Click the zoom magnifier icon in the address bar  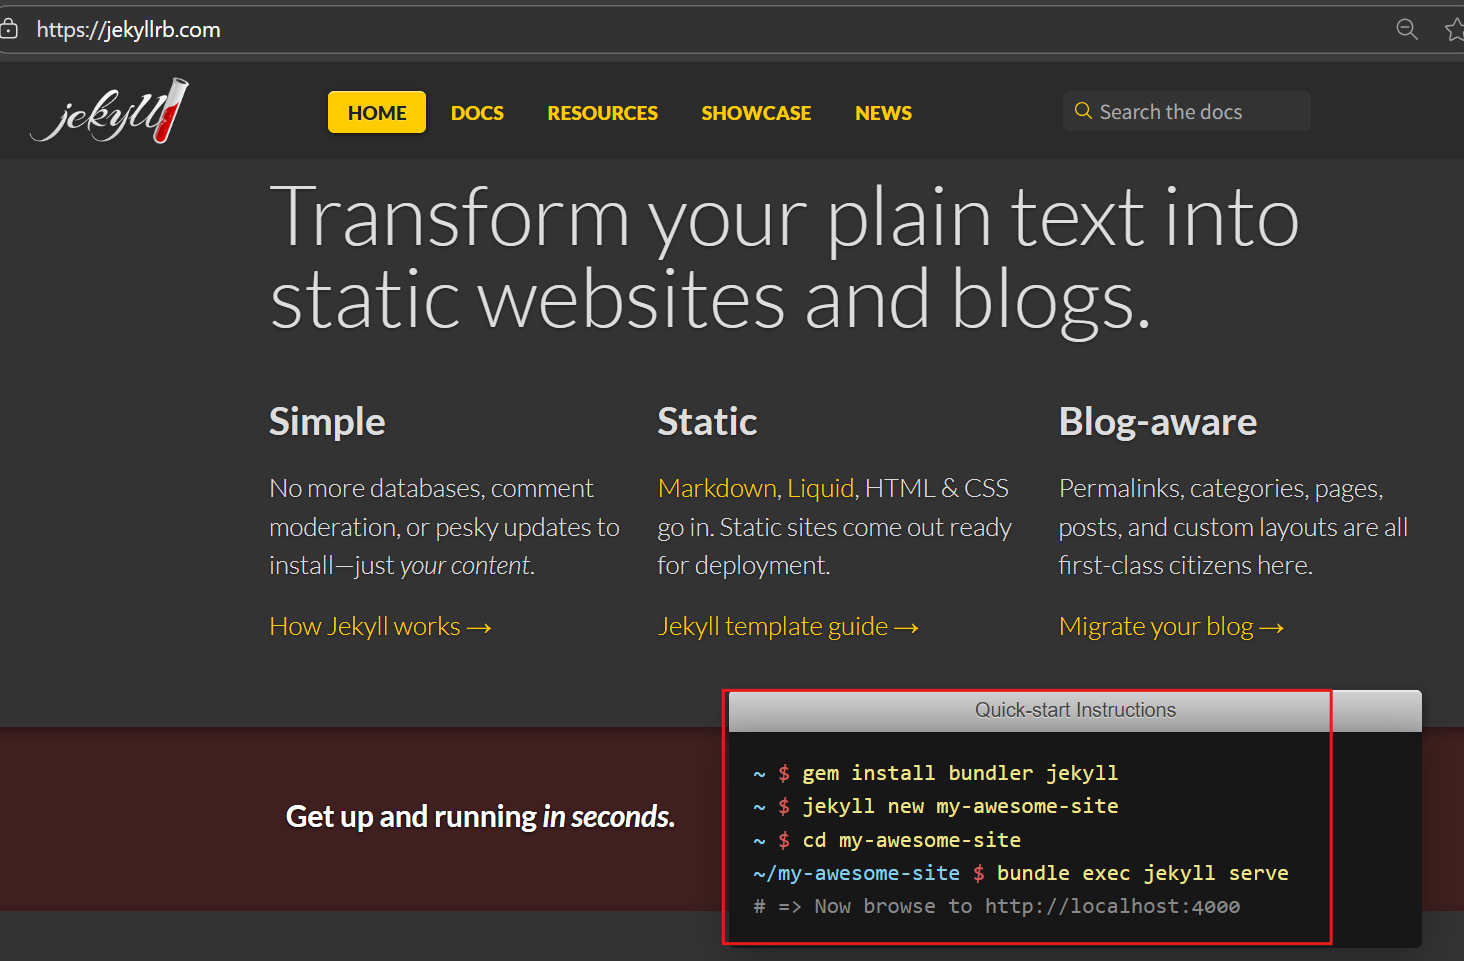pos(1407,29)
